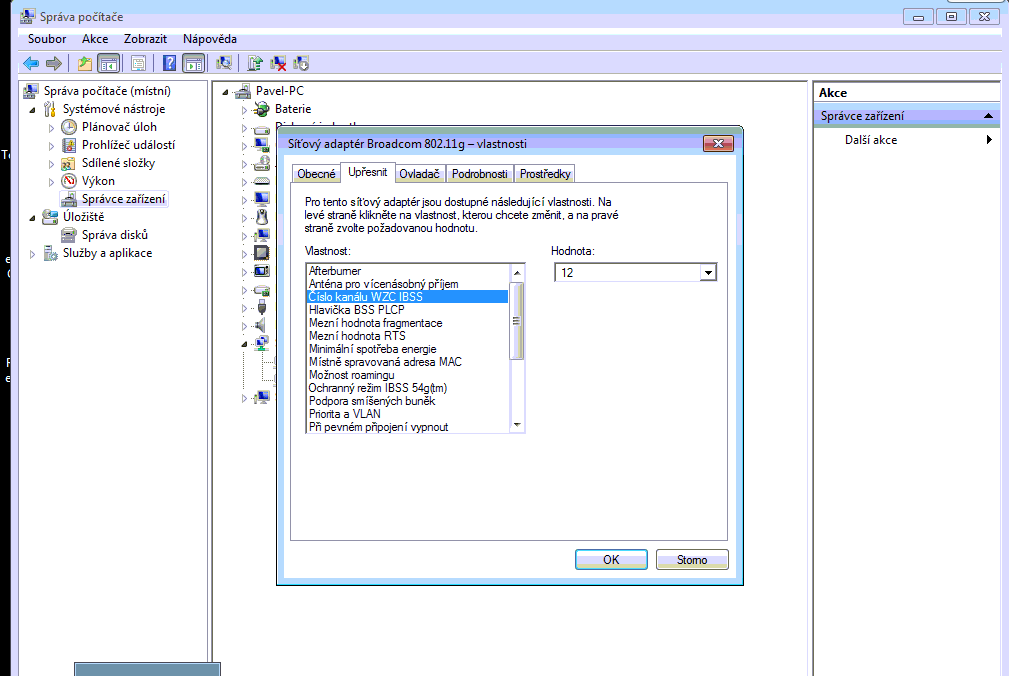The image size is (1009, 676).
Task: Select Služby a aplikace tree label
Action: point(107,253)
